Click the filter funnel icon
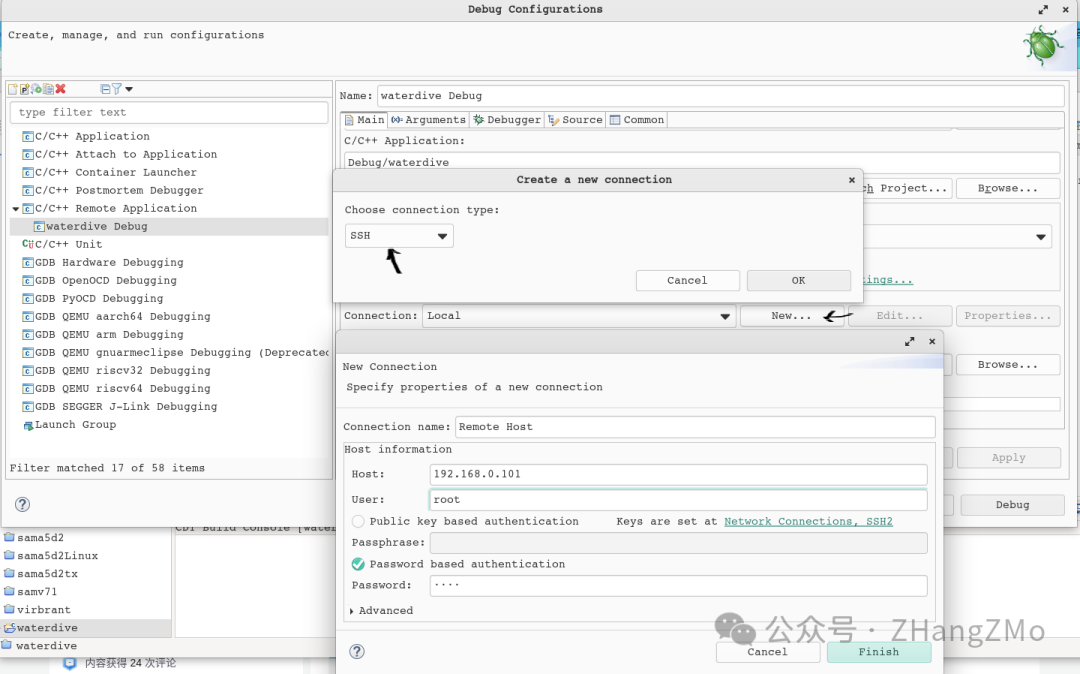The width and height of the screenshot is (1080, 674). click(x=116, y=89)
